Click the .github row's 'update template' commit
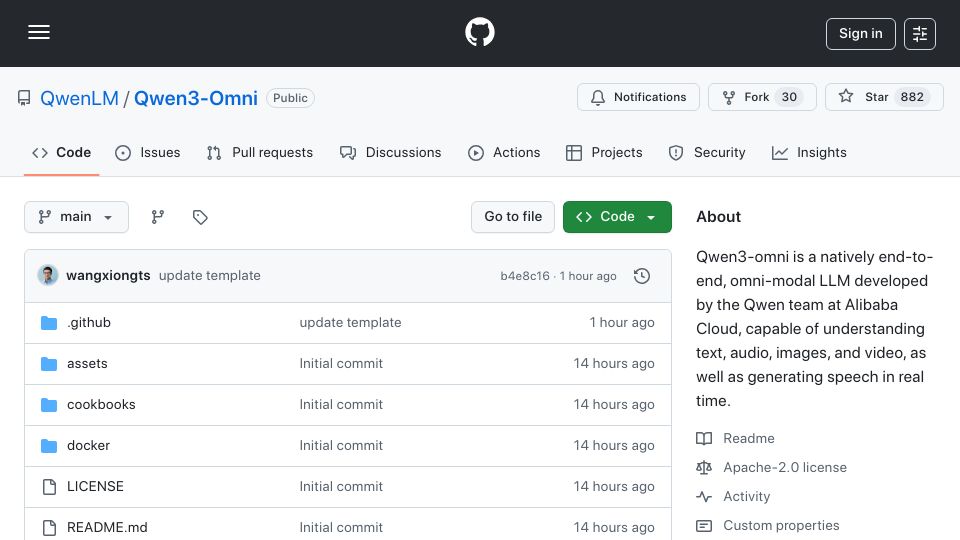Image resolution: width=960 pixels, height=540 pixels. coord(350,323)
